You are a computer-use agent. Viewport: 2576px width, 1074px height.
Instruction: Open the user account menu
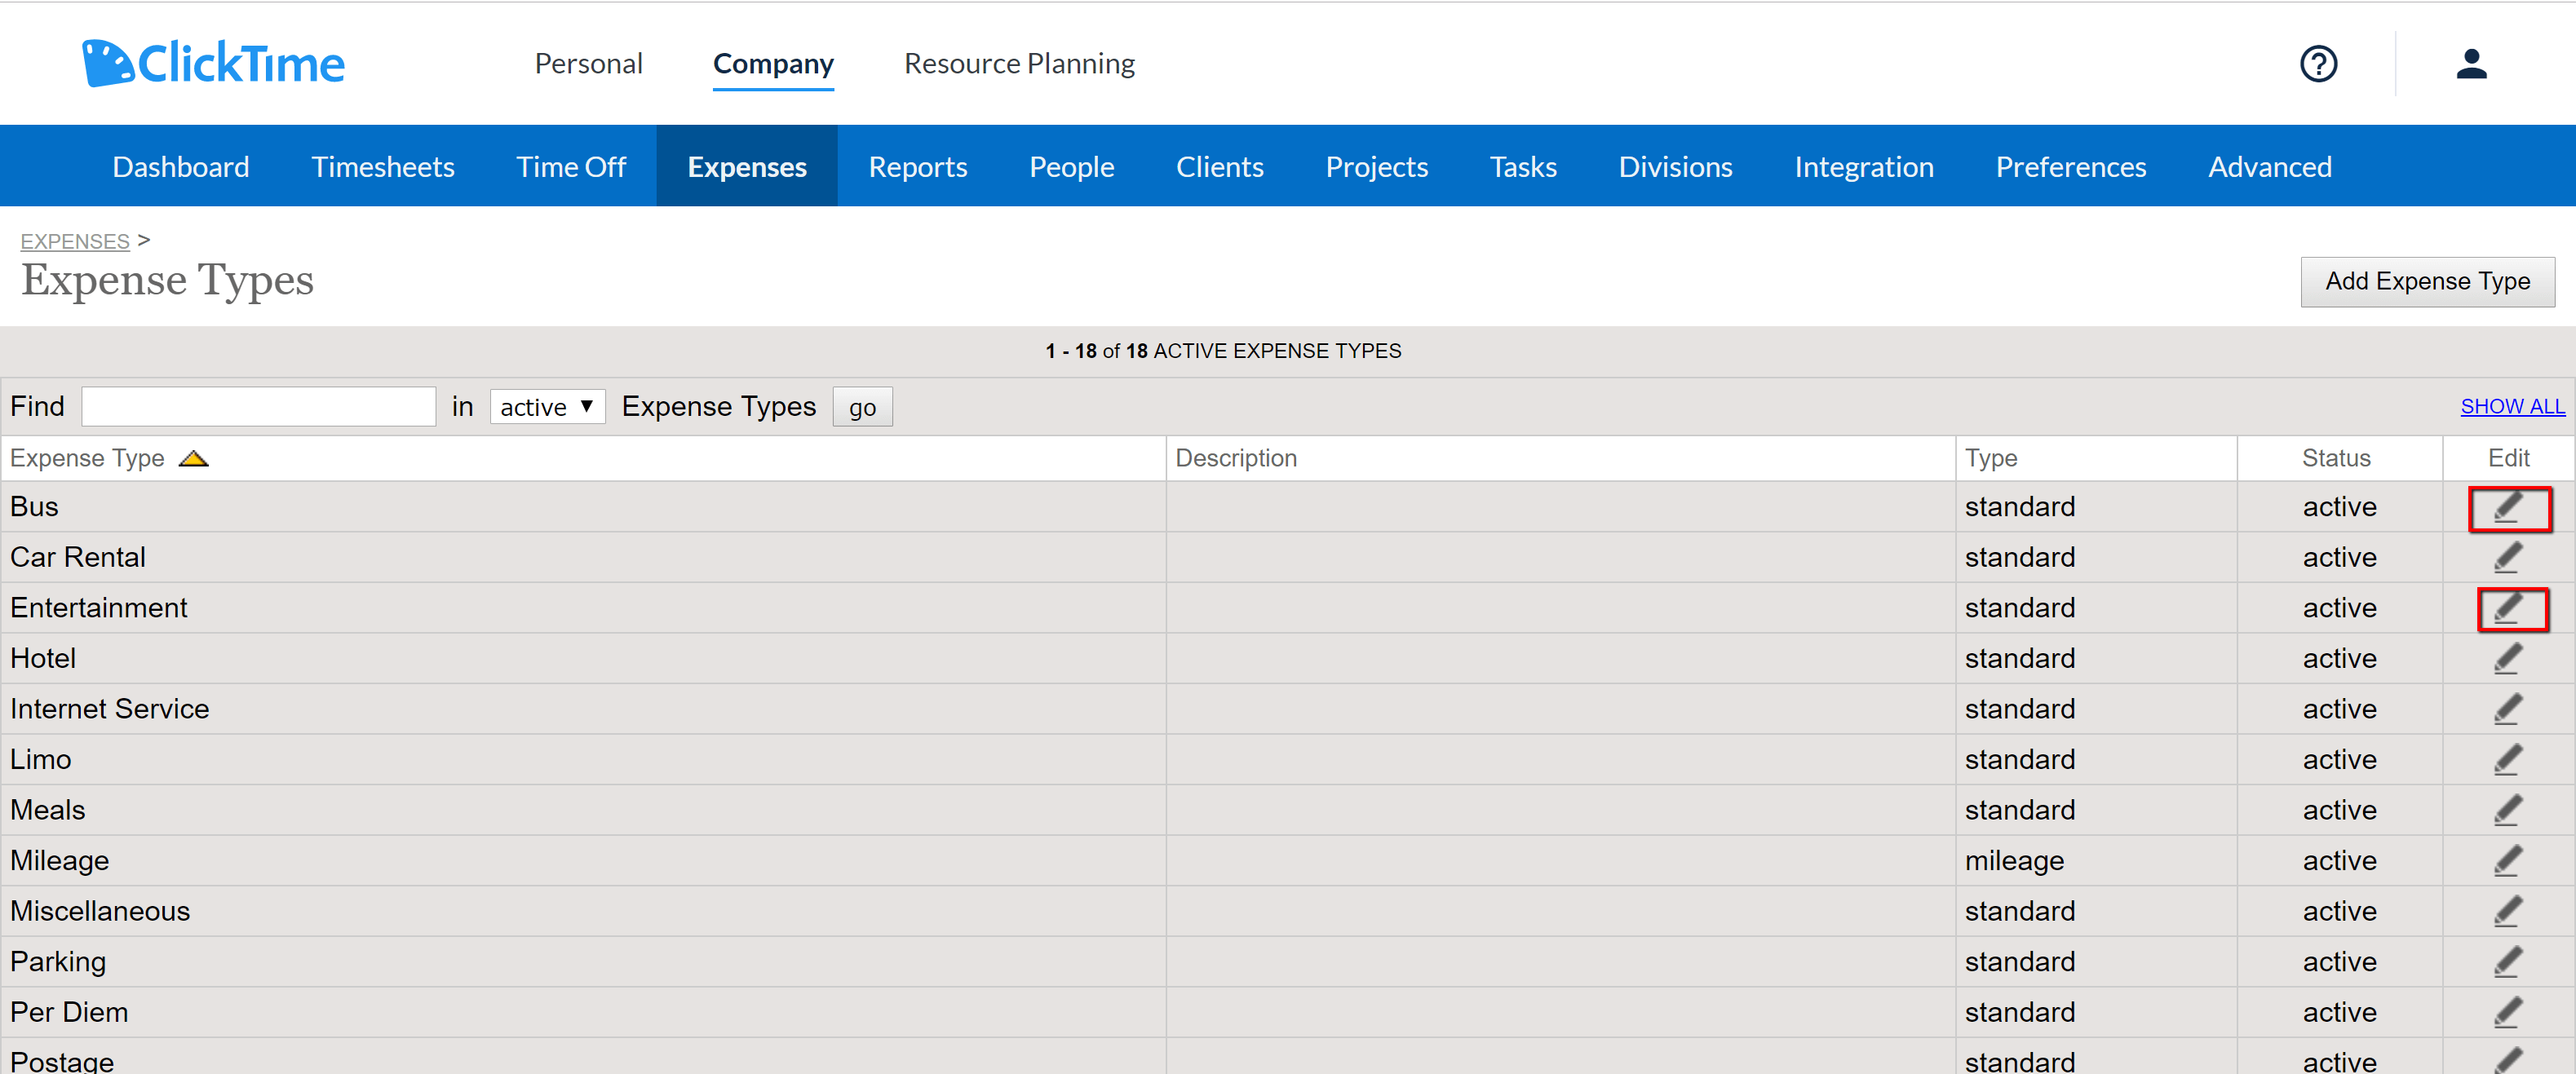coord(2471,63)
